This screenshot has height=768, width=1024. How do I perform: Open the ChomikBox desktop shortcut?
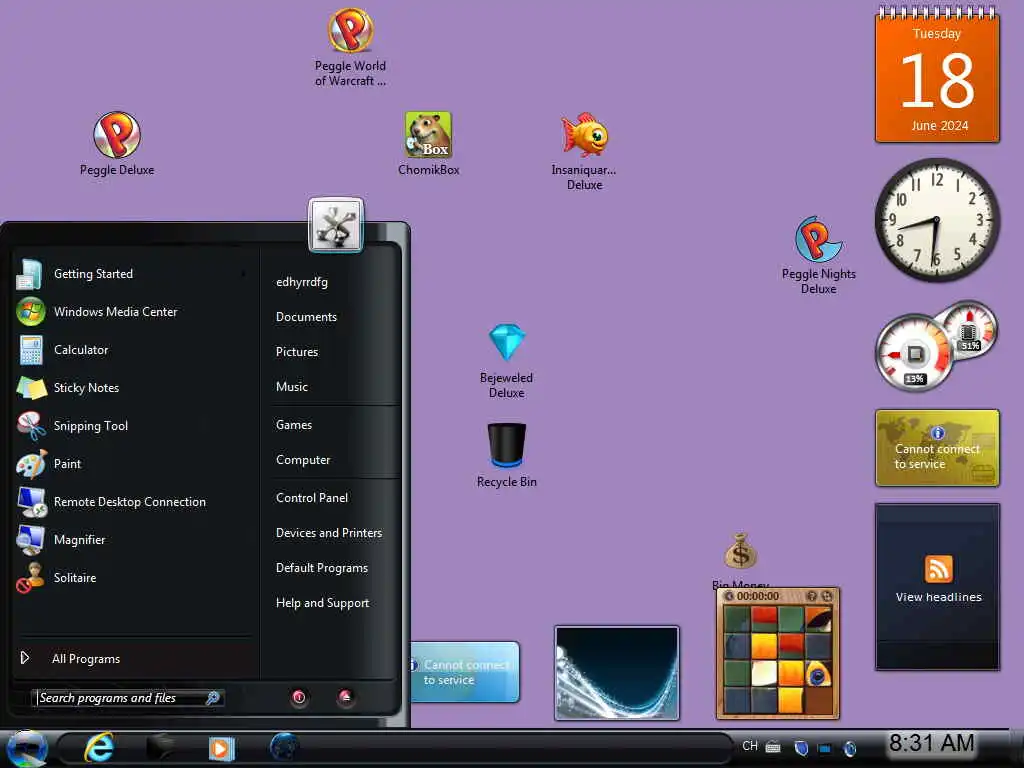[428, 144]
